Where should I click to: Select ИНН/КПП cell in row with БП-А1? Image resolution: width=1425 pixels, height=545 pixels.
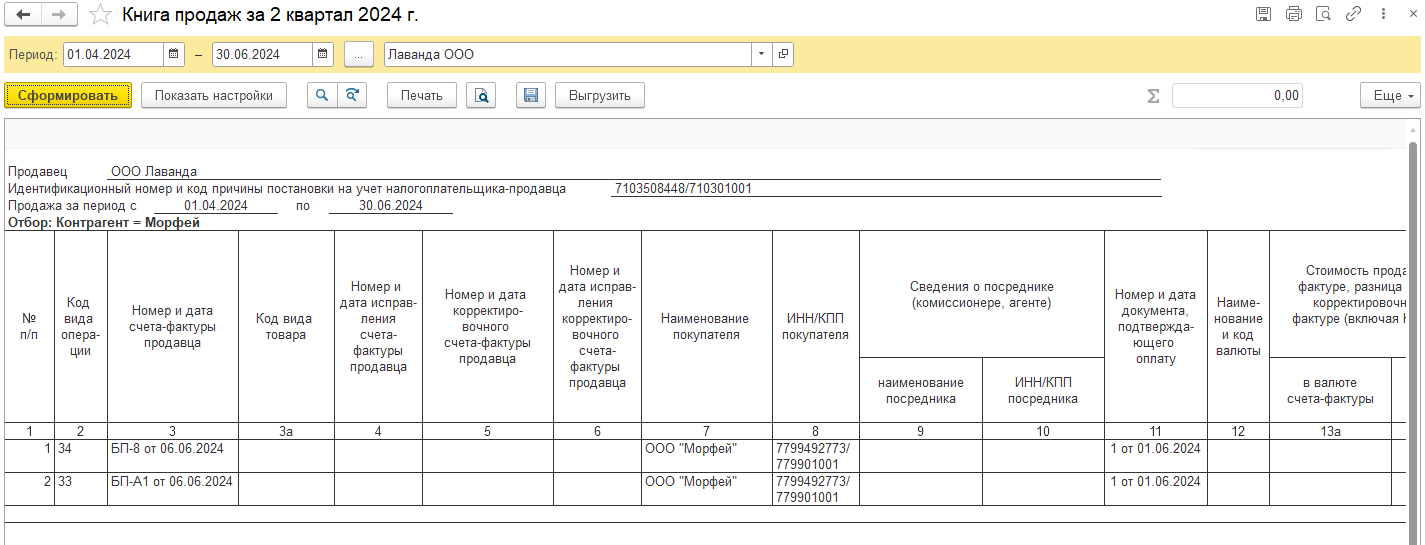(x=816, y=489)
